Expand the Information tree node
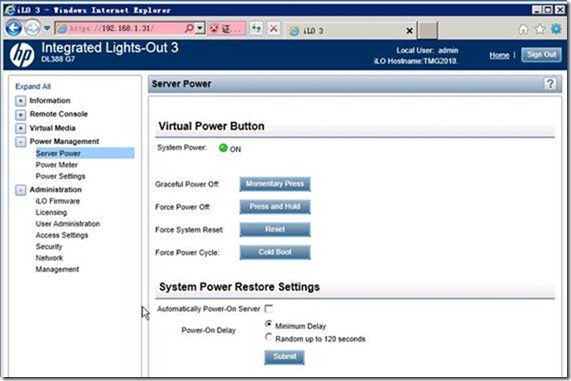The height and width of the screenshot is (381, 571). click(x=20, y=101)
